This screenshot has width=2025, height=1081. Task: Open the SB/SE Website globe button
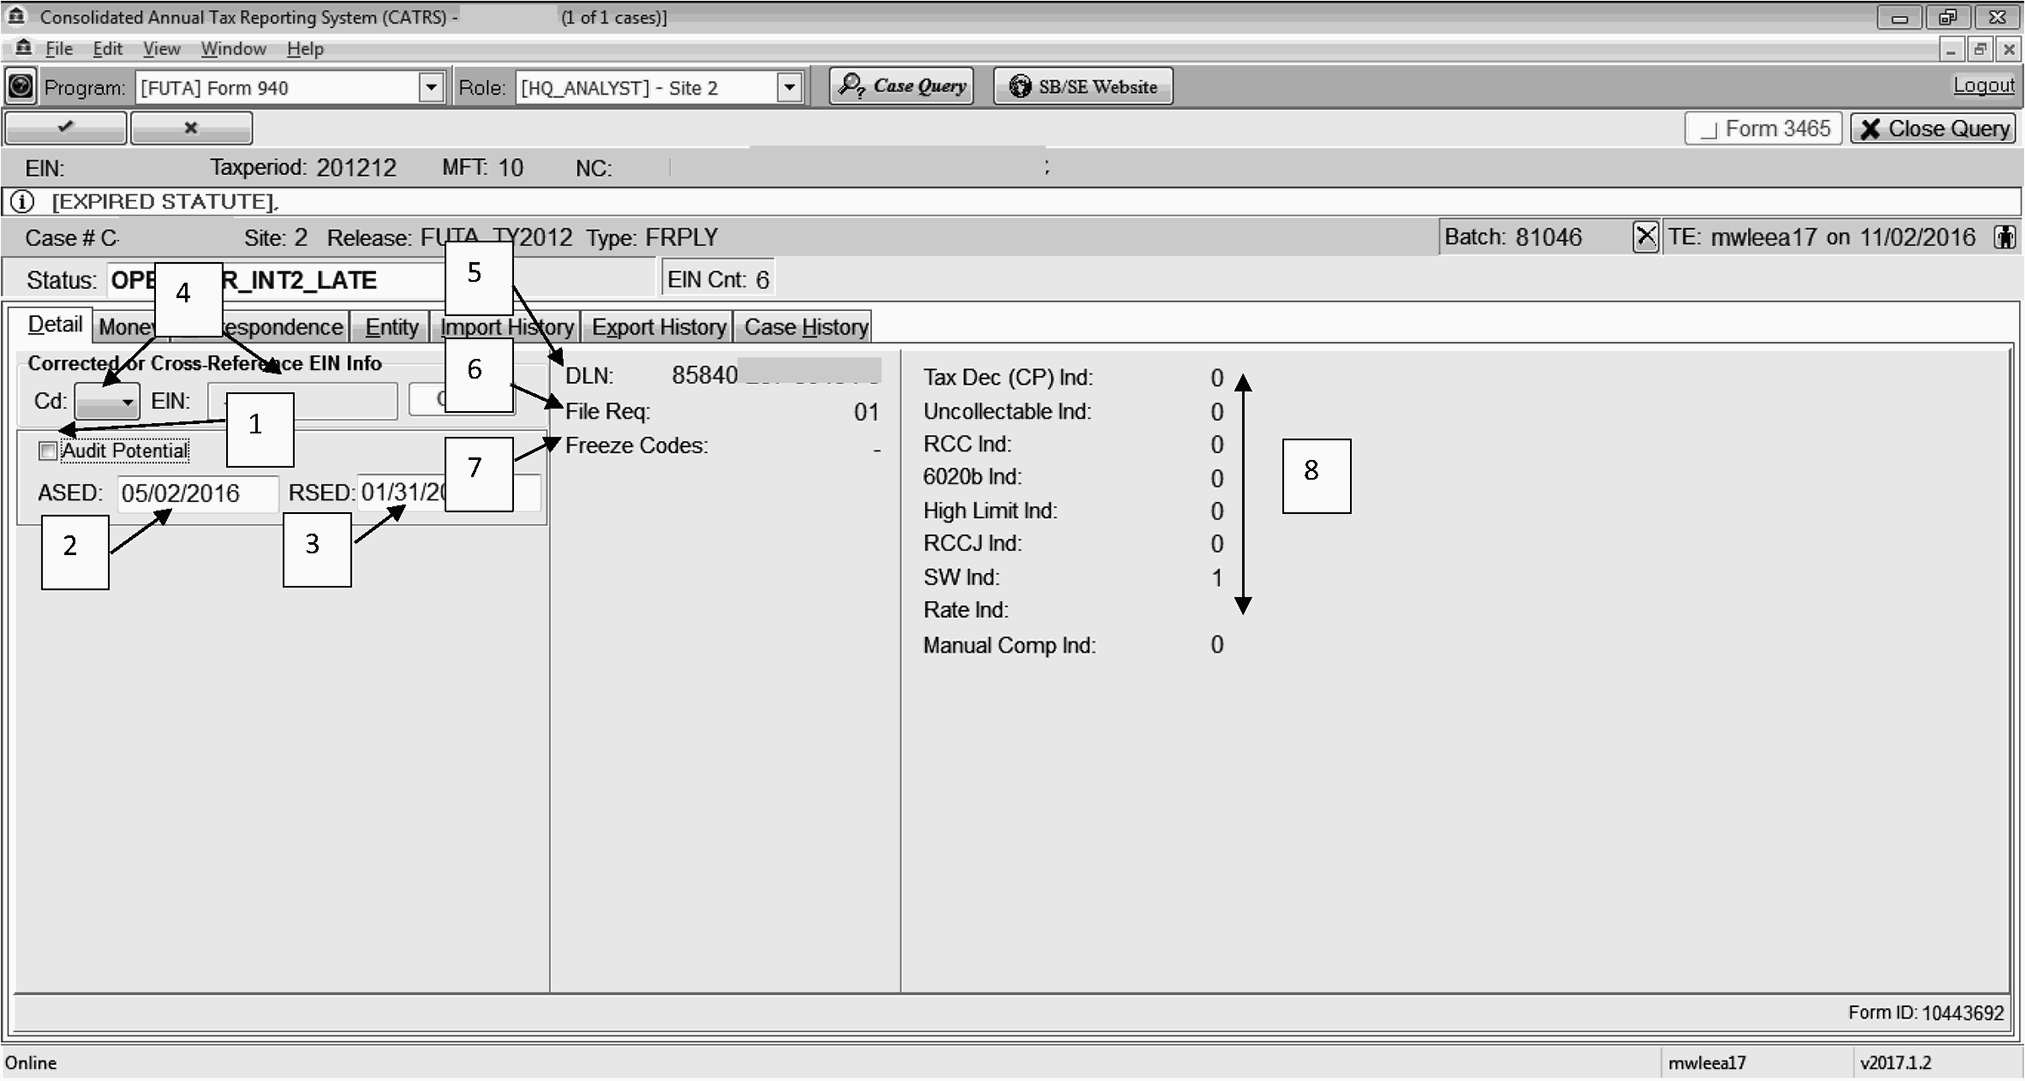1083,87
